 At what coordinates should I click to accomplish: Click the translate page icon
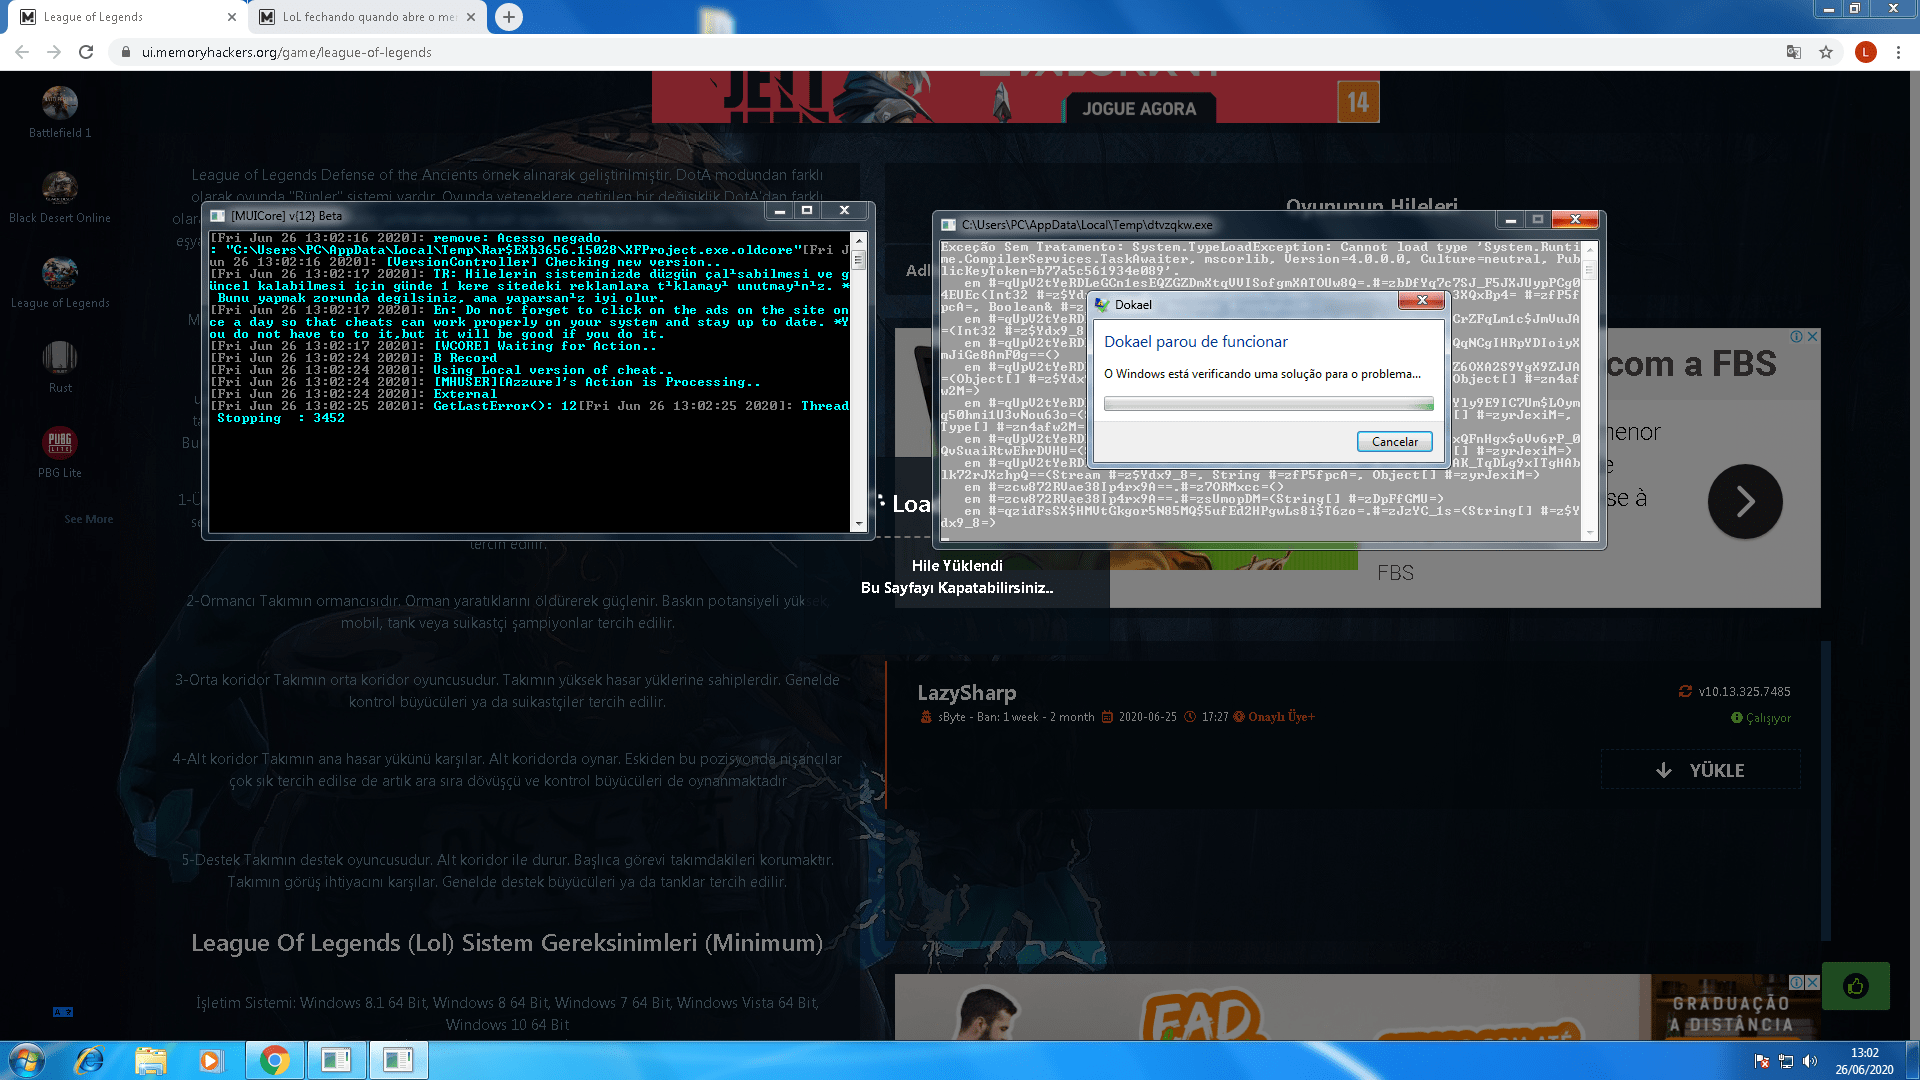1794,52
